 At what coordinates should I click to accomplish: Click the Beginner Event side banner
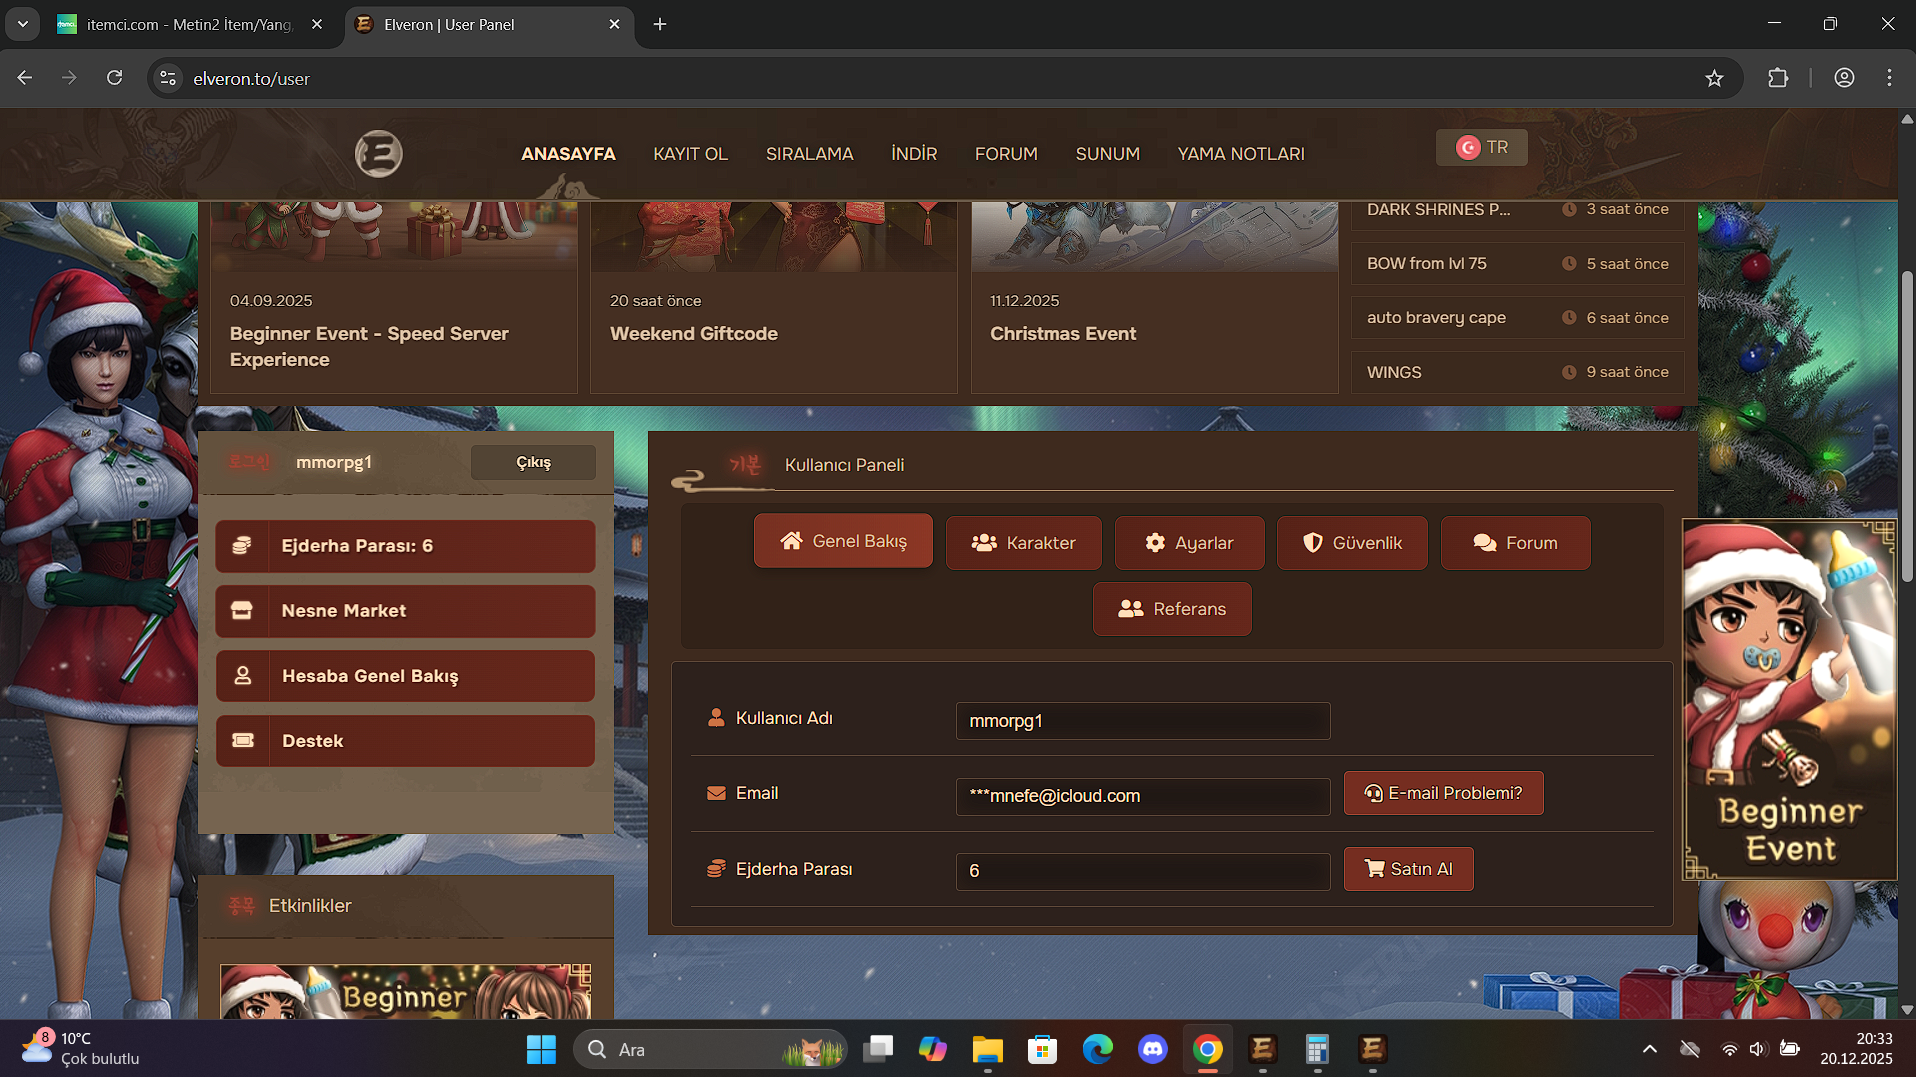tap(1790, 699)
